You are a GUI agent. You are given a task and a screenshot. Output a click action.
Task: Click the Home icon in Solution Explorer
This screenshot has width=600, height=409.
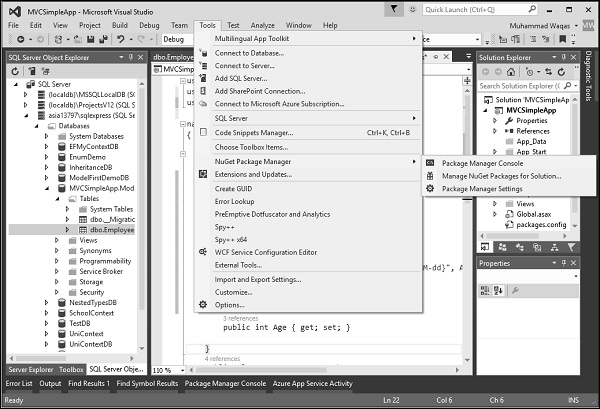click(x=511, y=72)
